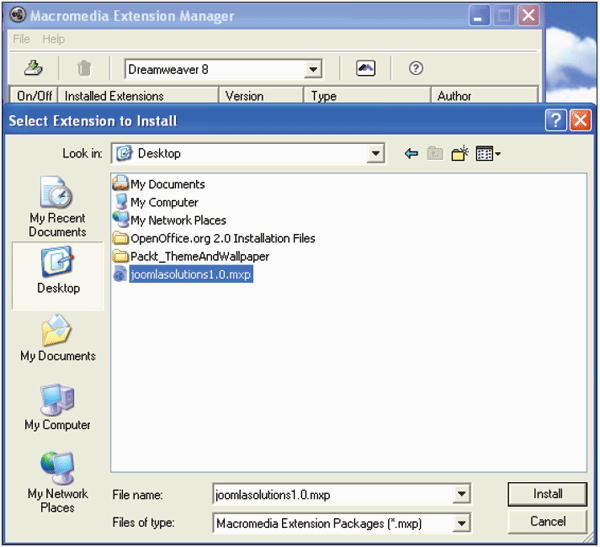Click the Go Back arrow icon
Image resolution: width=600 pixels, height=547 pixels.
(411, 154)
